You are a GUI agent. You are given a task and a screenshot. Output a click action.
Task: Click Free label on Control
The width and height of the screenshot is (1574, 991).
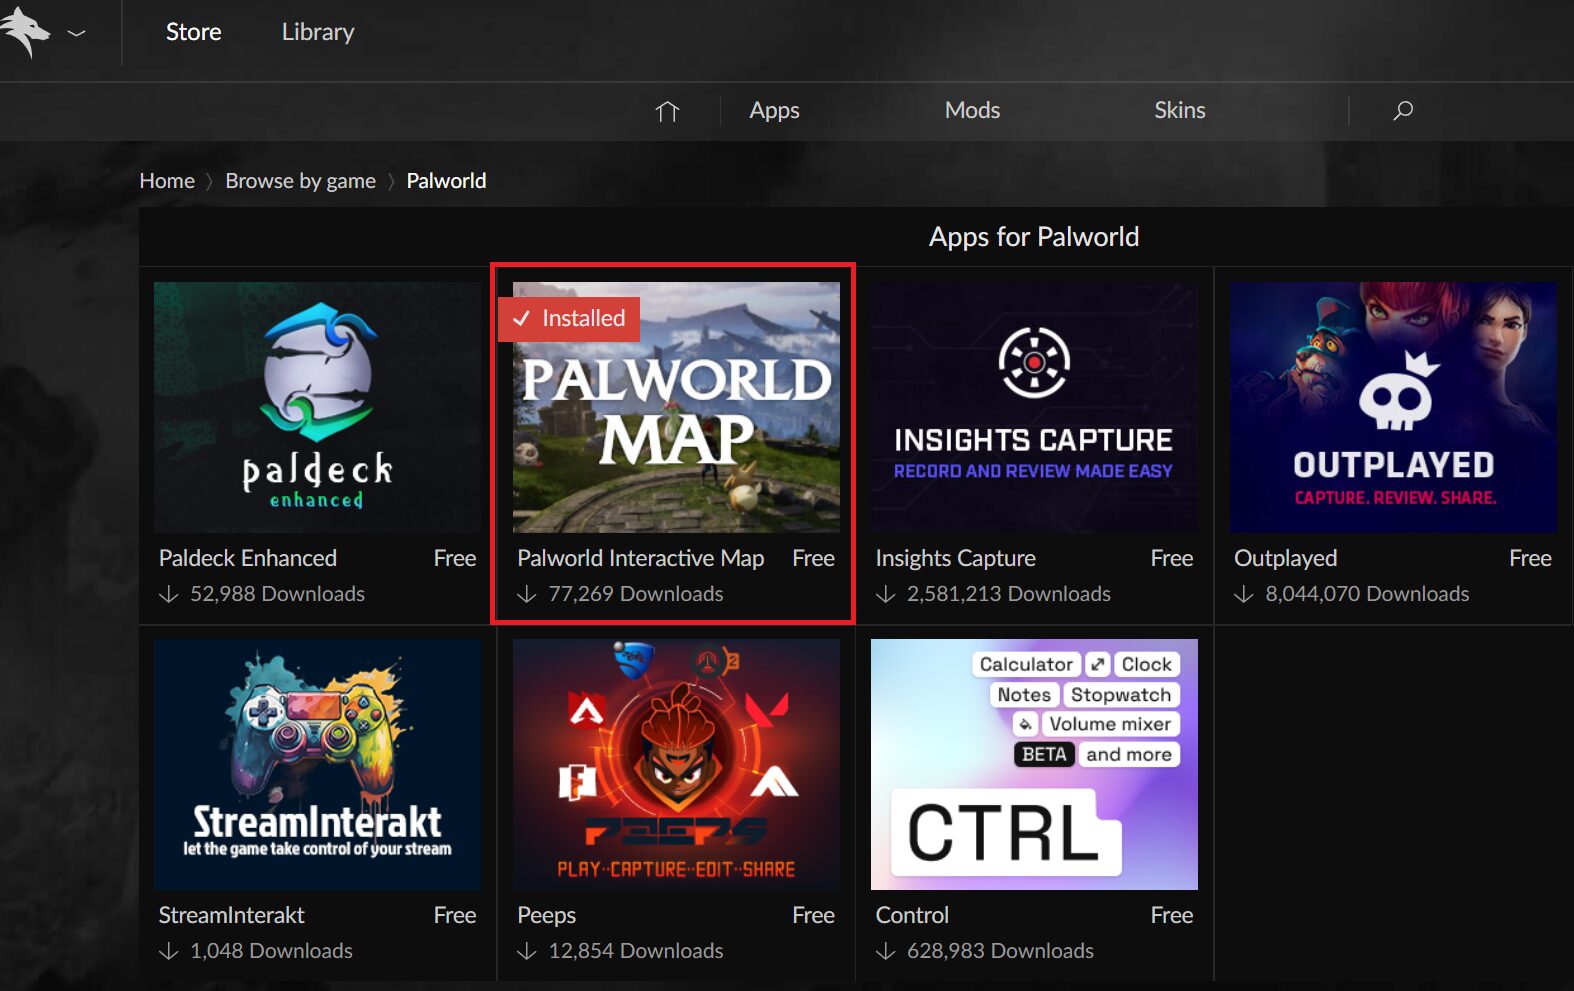pos(1172,915)
